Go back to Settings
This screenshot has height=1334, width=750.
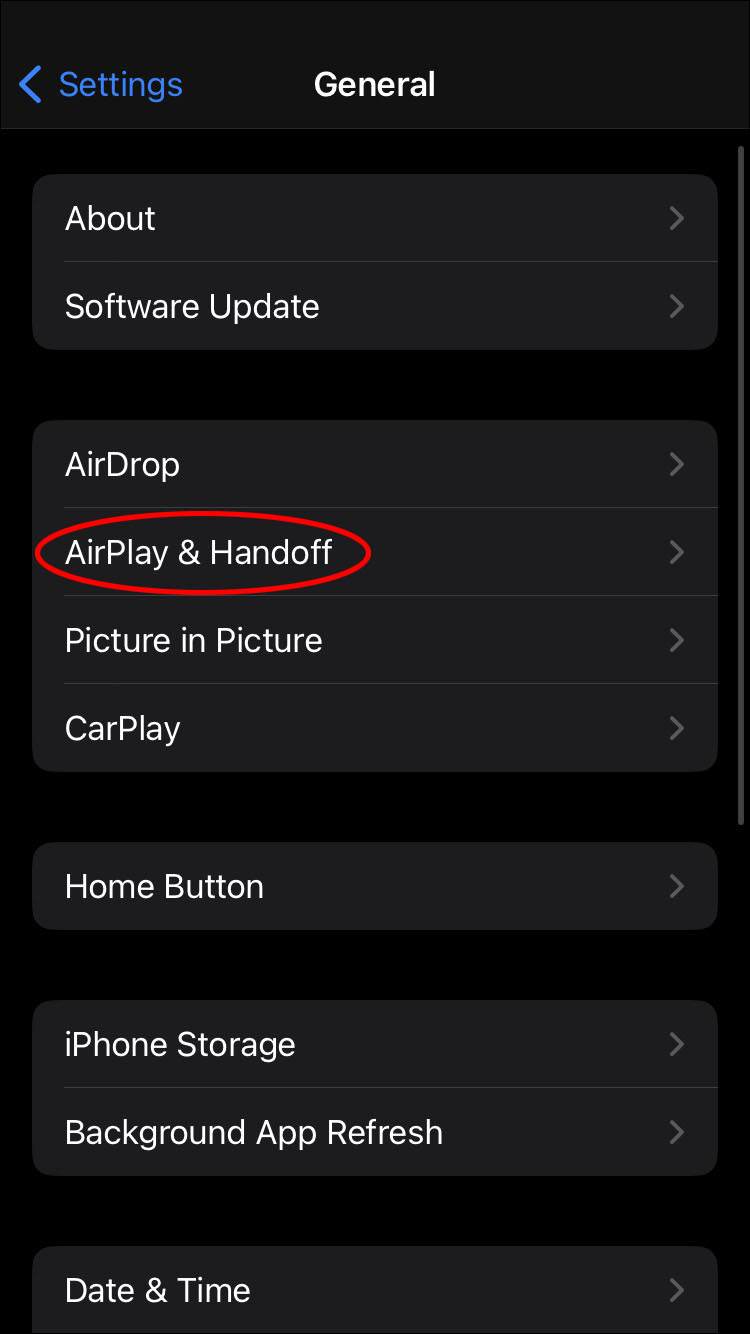click(x=101, y=85)
